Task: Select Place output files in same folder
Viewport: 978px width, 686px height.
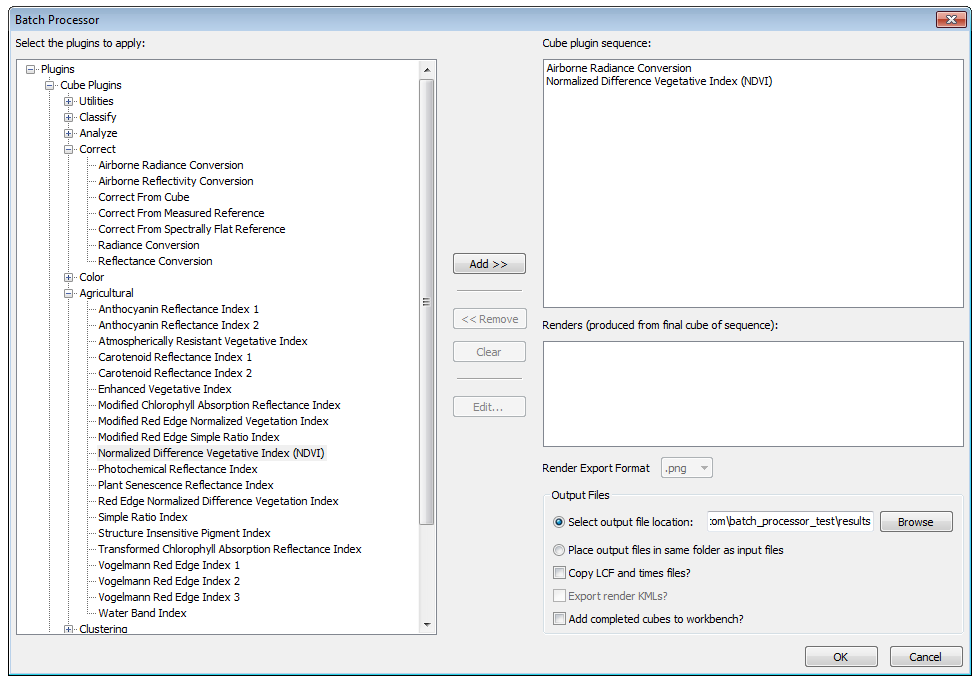Action: point(559,550)
